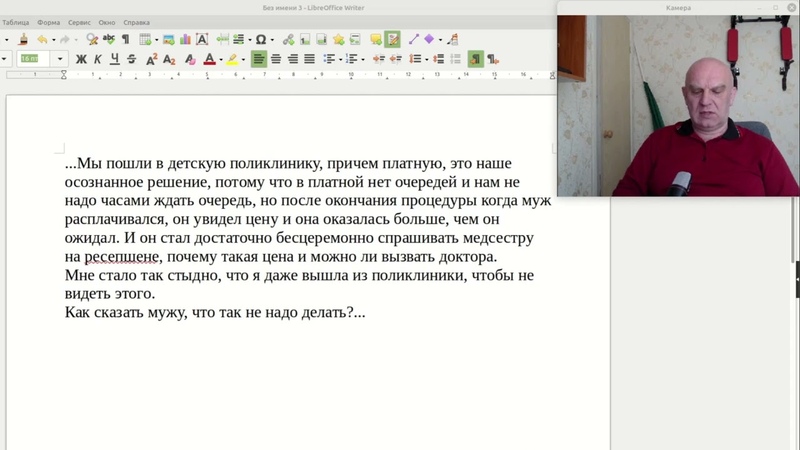Set left-to-right text direction
Screen dimensions: 800x450
point(476,59)
